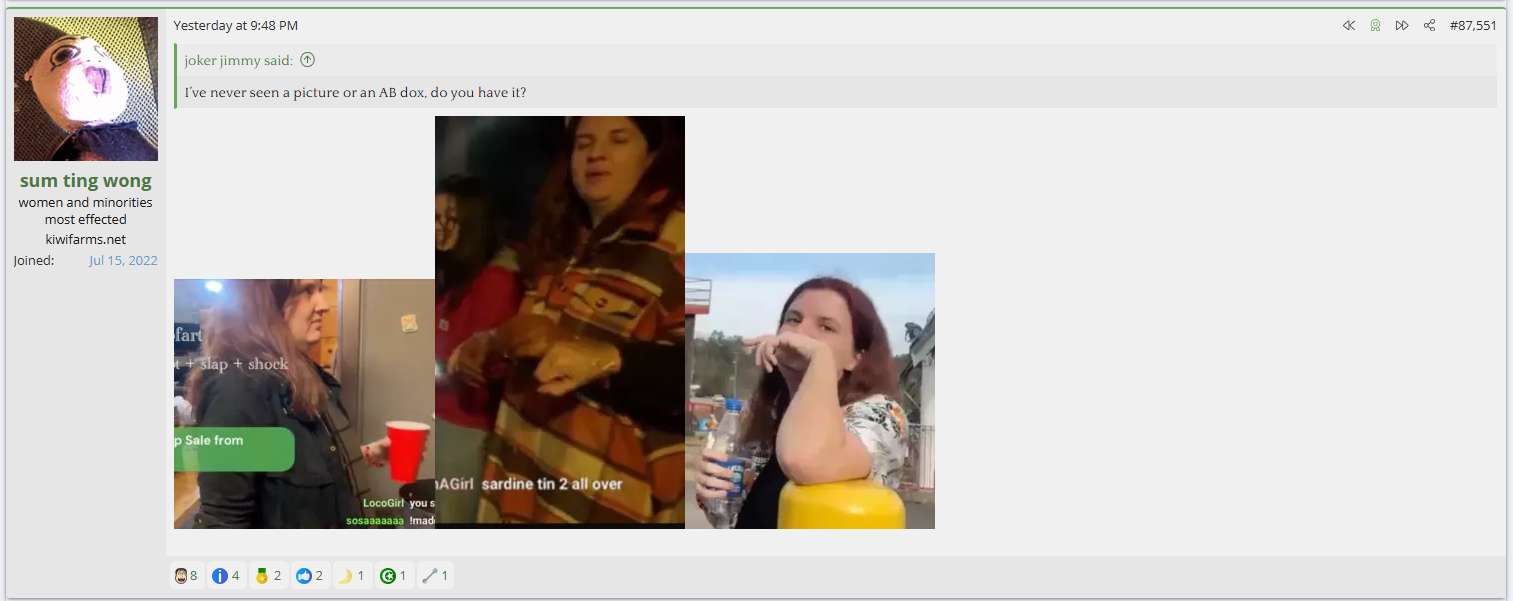Open the 'sardine tin 2 all over' image

tap(560, 322)
